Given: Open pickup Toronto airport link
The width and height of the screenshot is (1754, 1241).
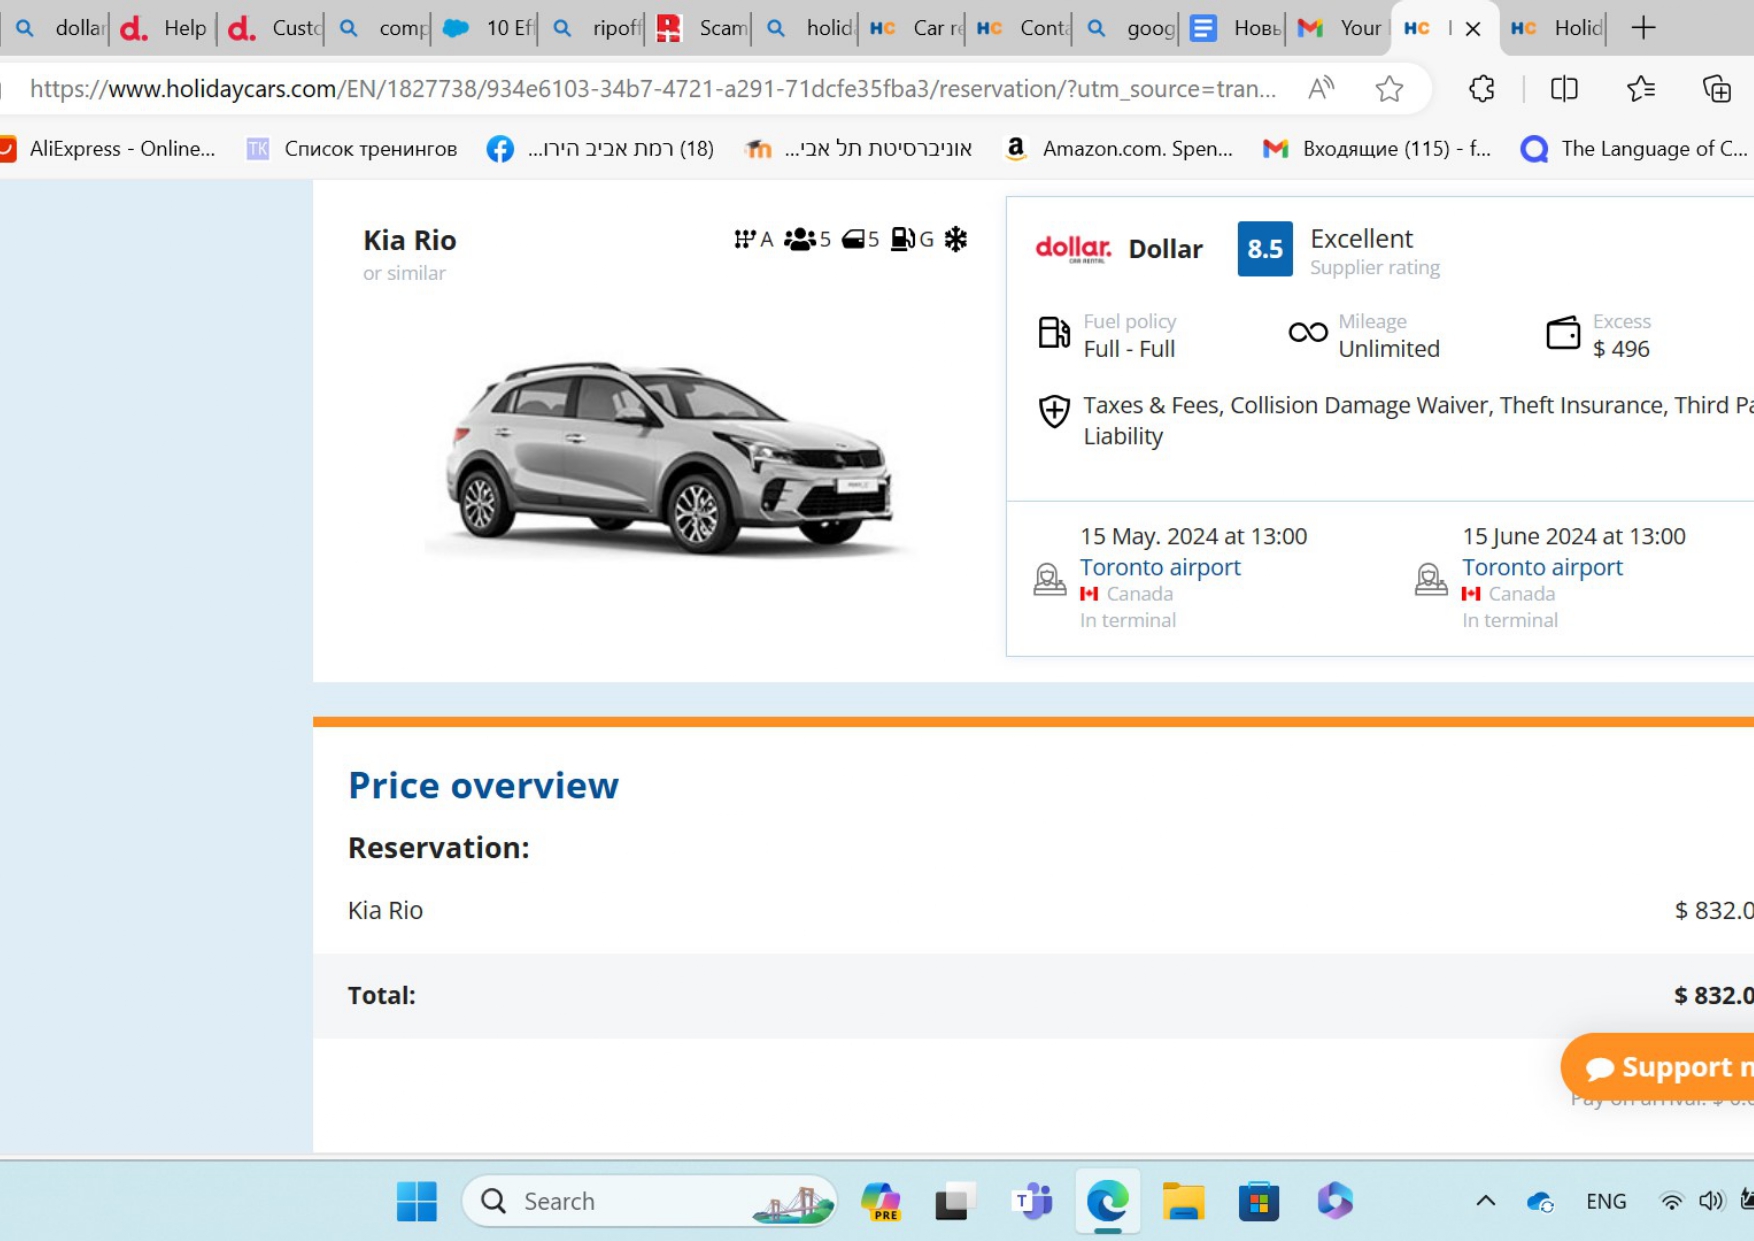Looking at the screenshot, I should (1160, 567).
